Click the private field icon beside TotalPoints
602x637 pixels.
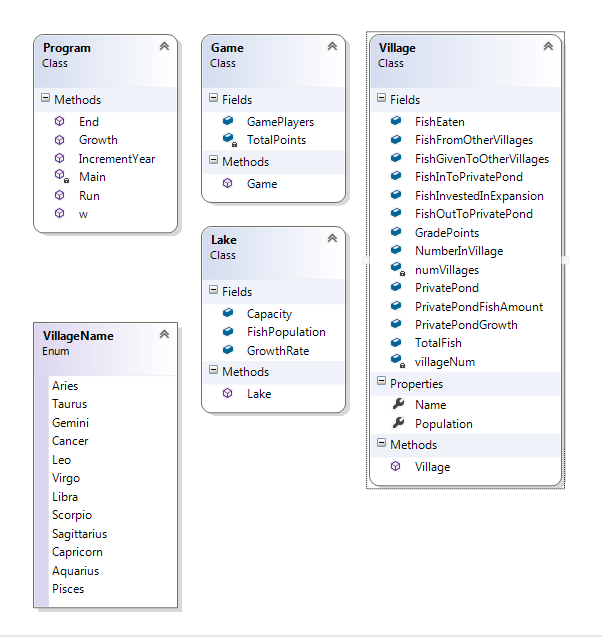228,140
